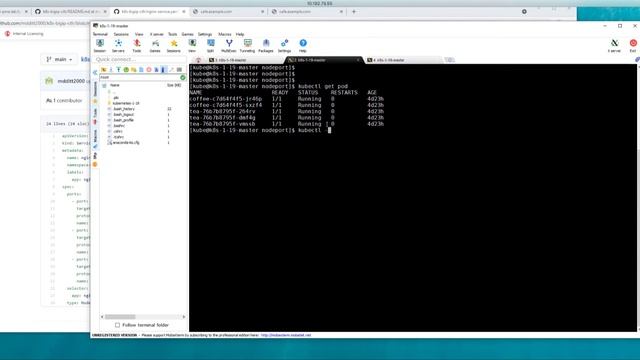Switch to the k8s README GitHub browser tab
This screenshot has width=640, height=360.
70,12
